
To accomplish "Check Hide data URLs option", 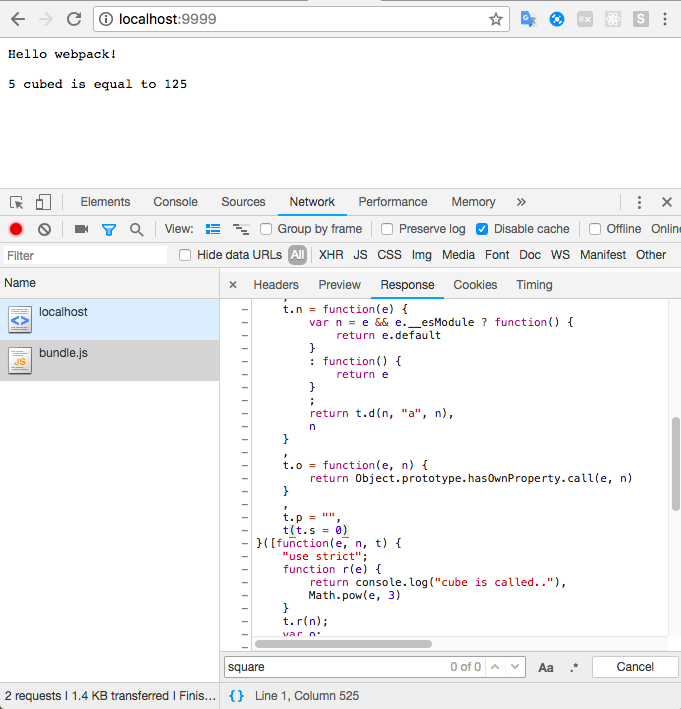I will click(185, 255).
